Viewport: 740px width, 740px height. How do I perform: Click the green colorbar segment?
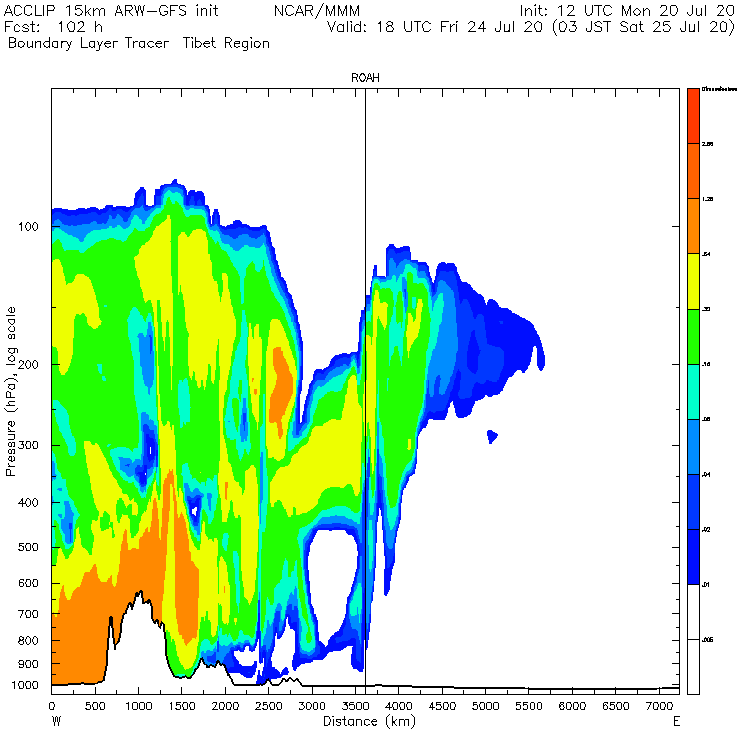coord(693,336)
